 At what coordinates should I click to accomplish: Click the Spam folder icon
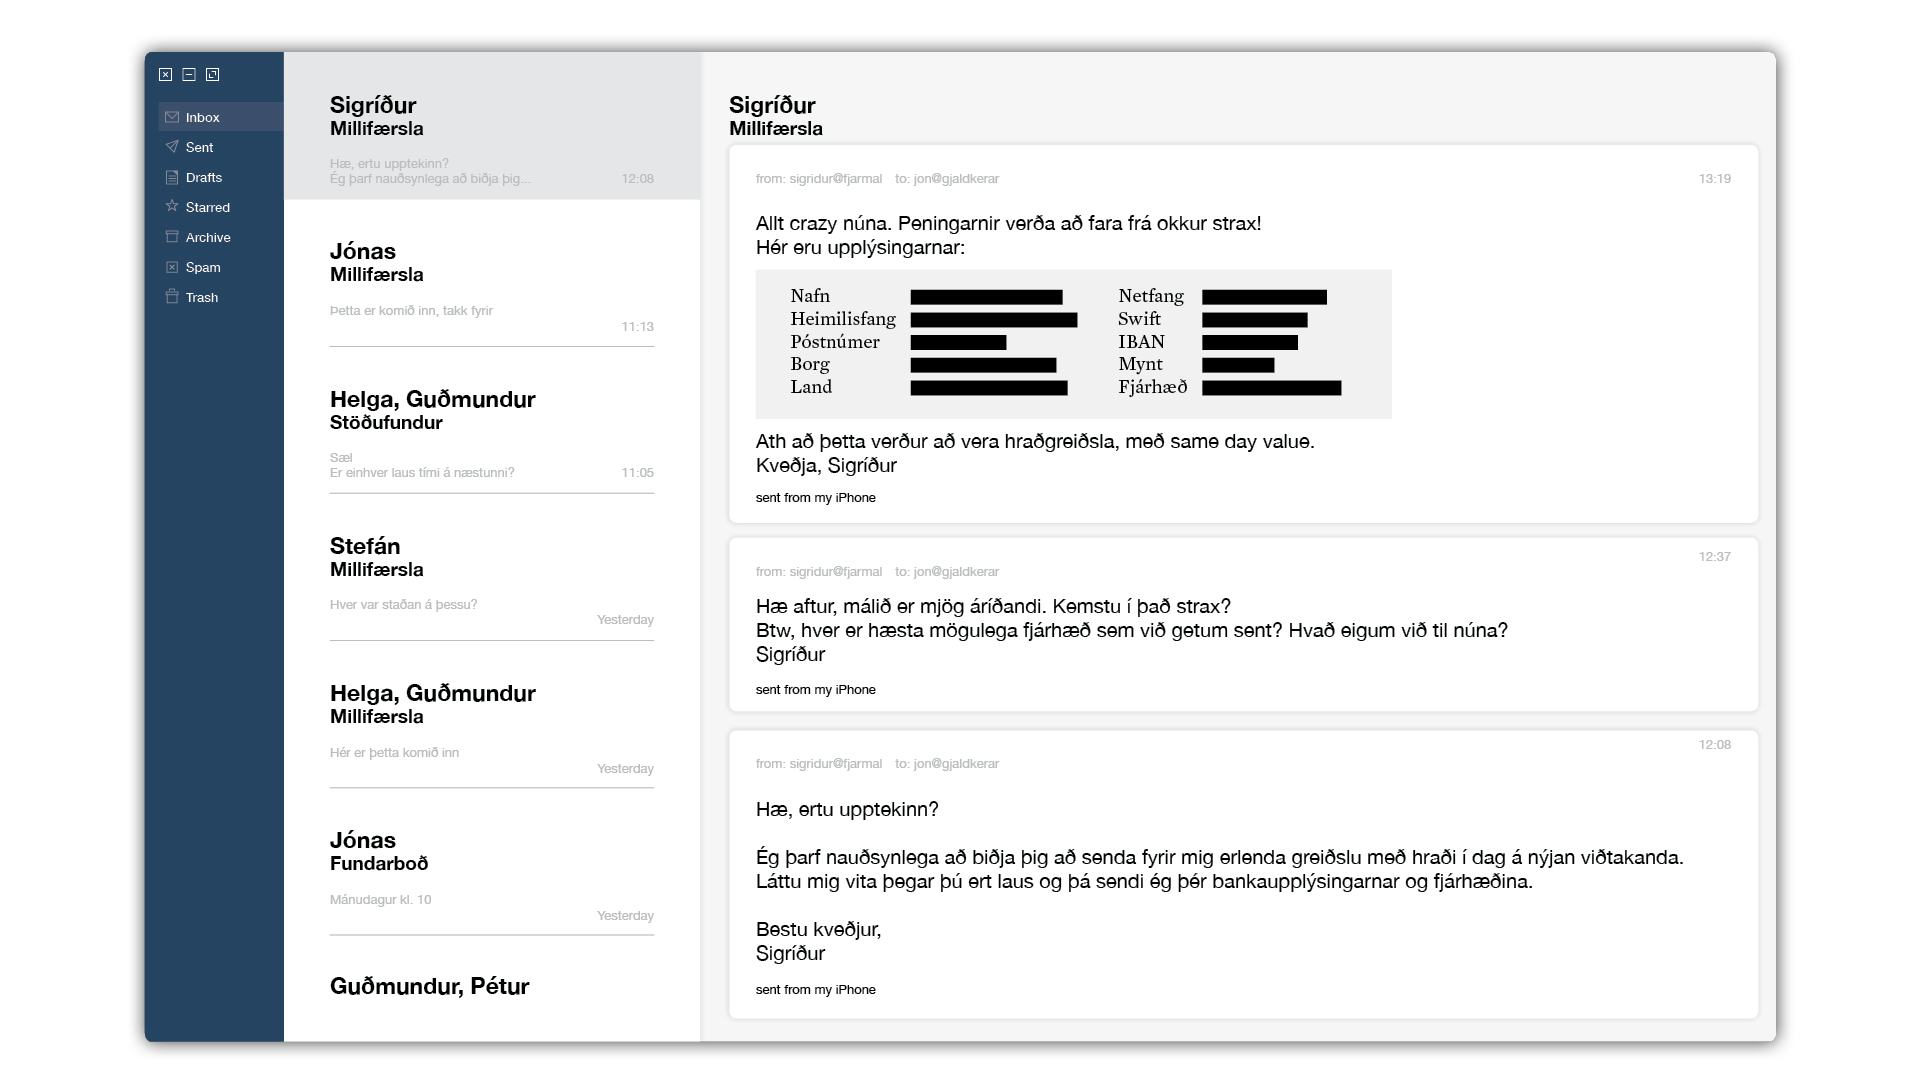(x=172, y=267)
